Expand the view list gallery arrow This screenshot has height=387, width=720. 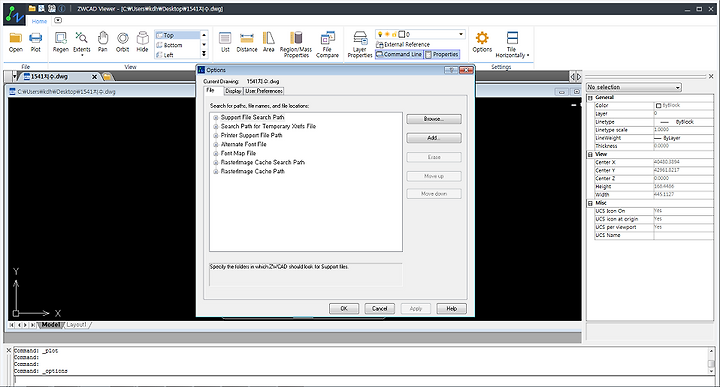204,55
